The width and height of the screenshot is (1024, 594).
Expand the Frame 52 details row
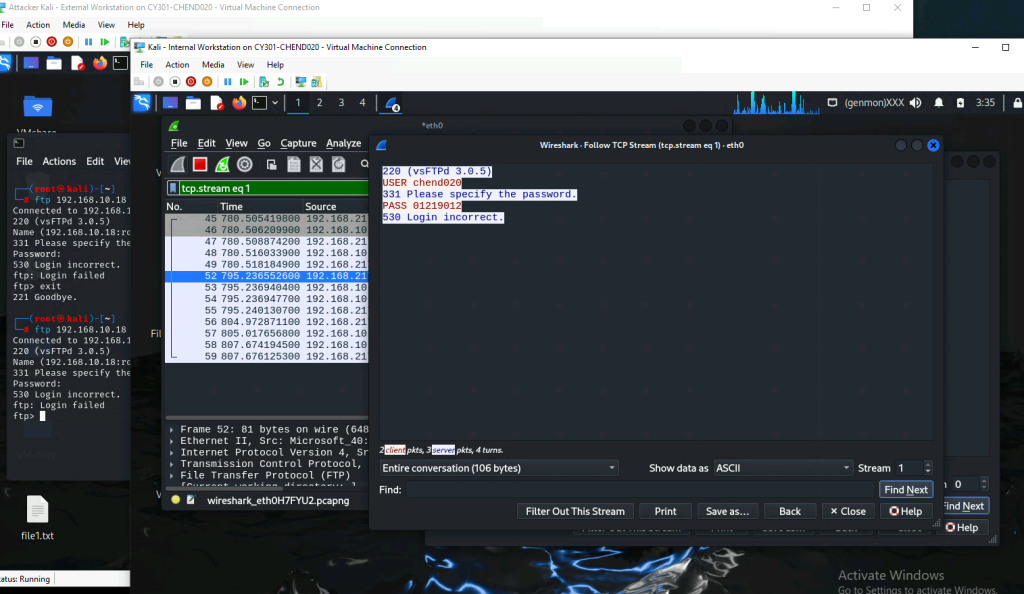click(x=172, y=429)
